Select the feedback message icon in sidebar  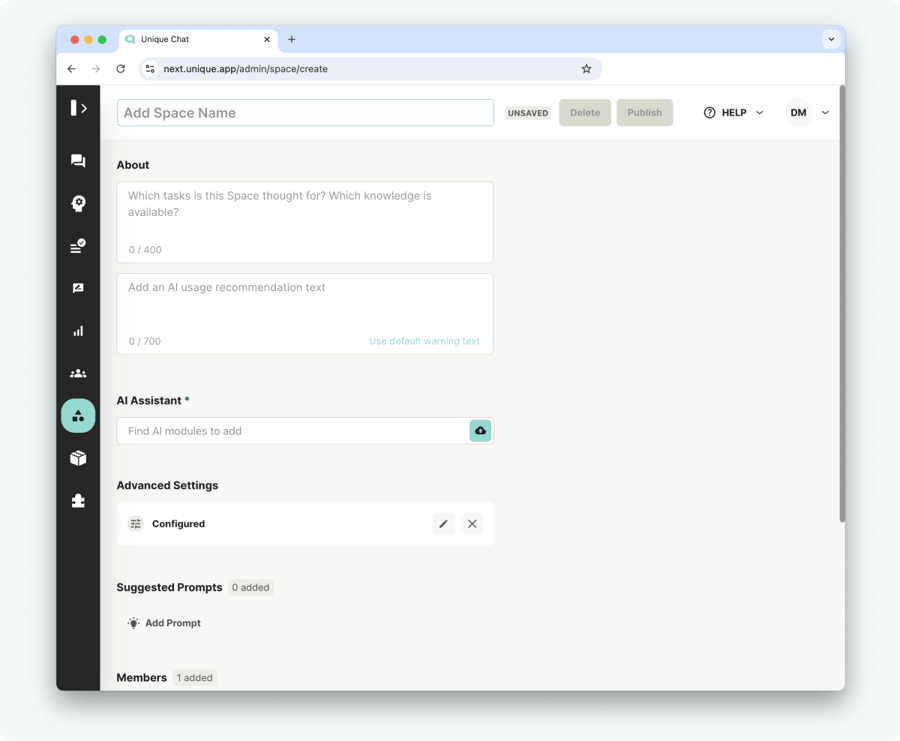[x=78, y=288]
